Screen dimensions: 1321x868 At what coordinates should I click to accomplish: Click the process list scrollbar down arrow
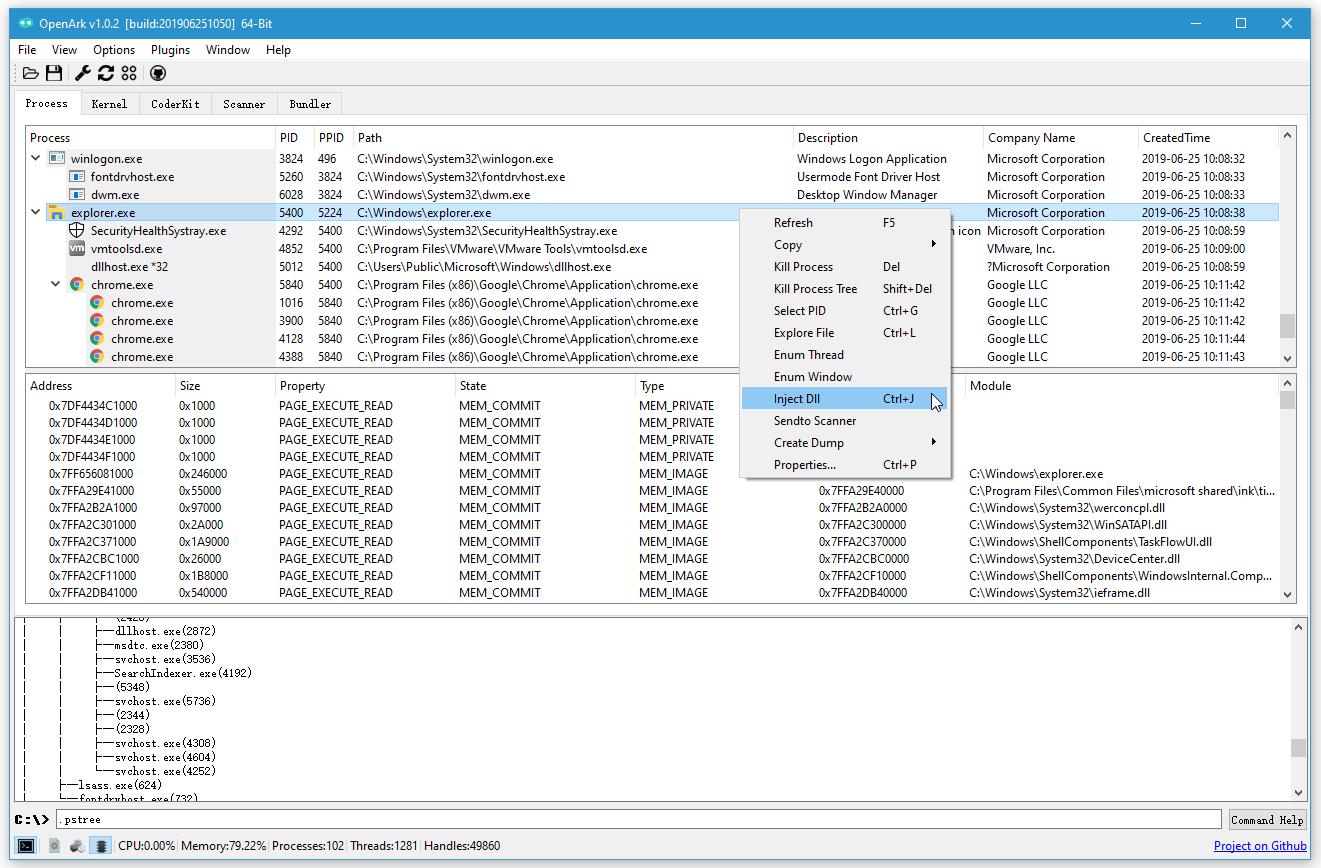[x=1287, y=358]
